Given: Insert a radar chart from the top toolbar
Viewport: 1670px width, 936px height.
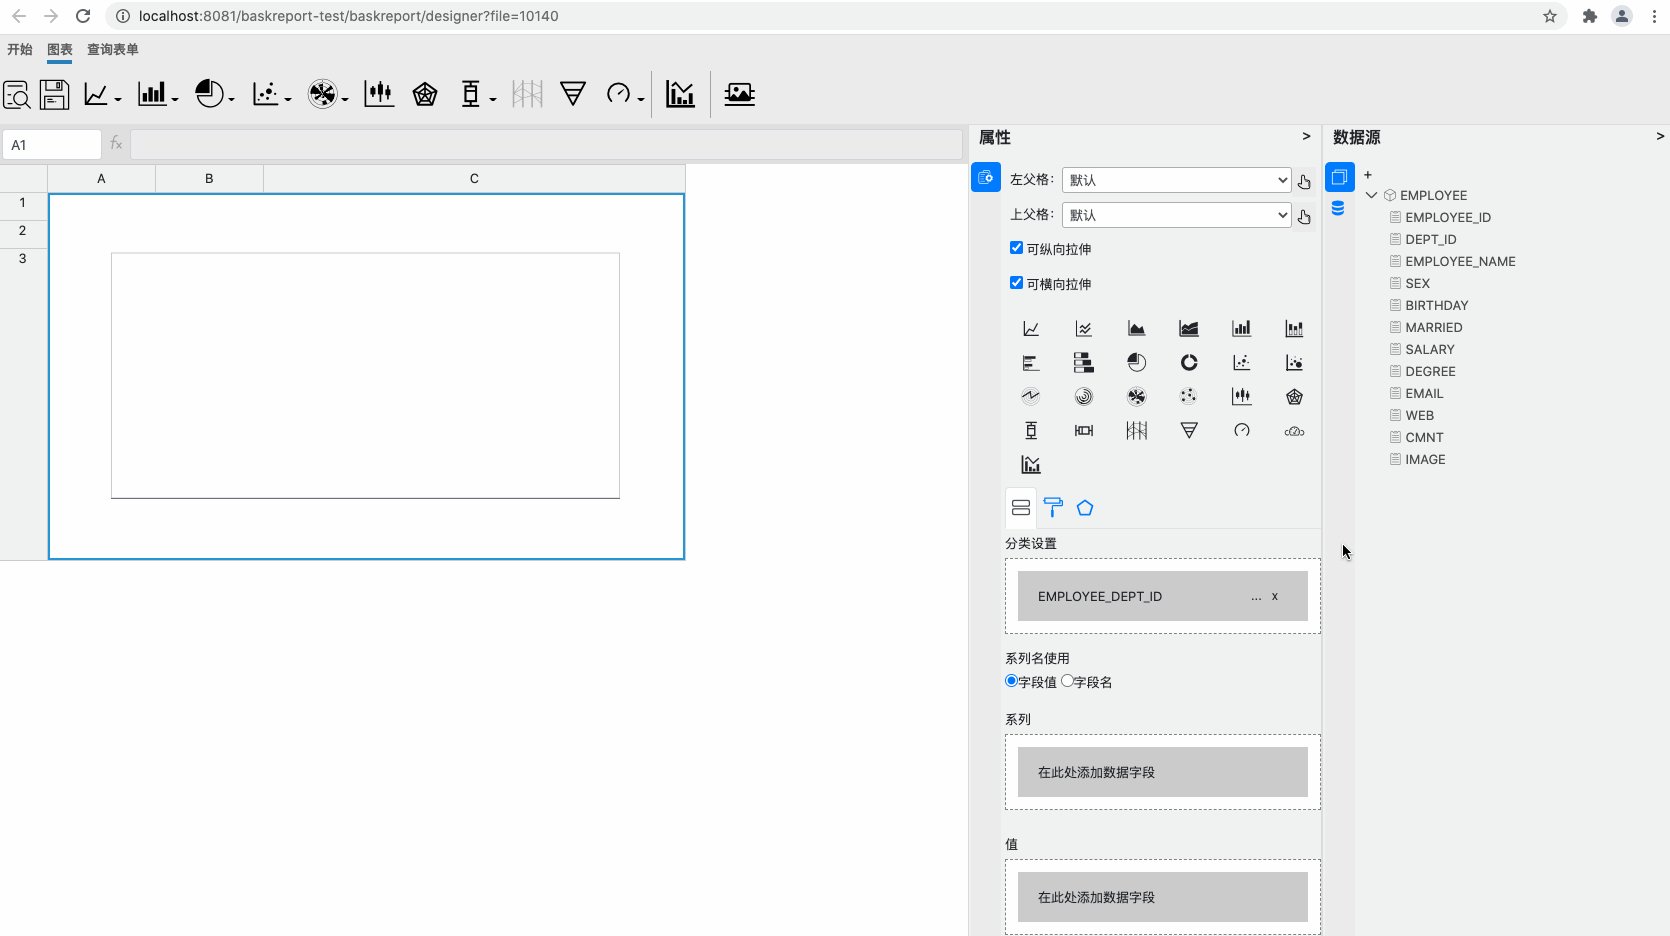Looking at the screenshot, I should pos(425,94).
